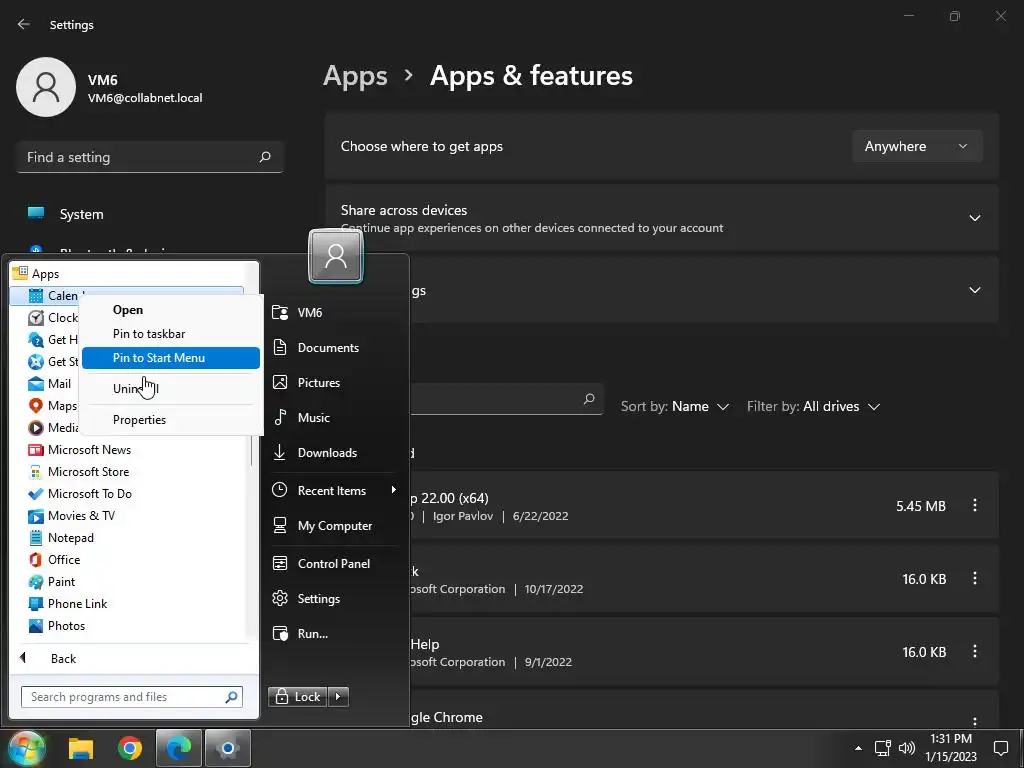Open Microsoft News icon
Image resolution: width=1024 pixels, height=768 pixels.
(x=36, y=450)
